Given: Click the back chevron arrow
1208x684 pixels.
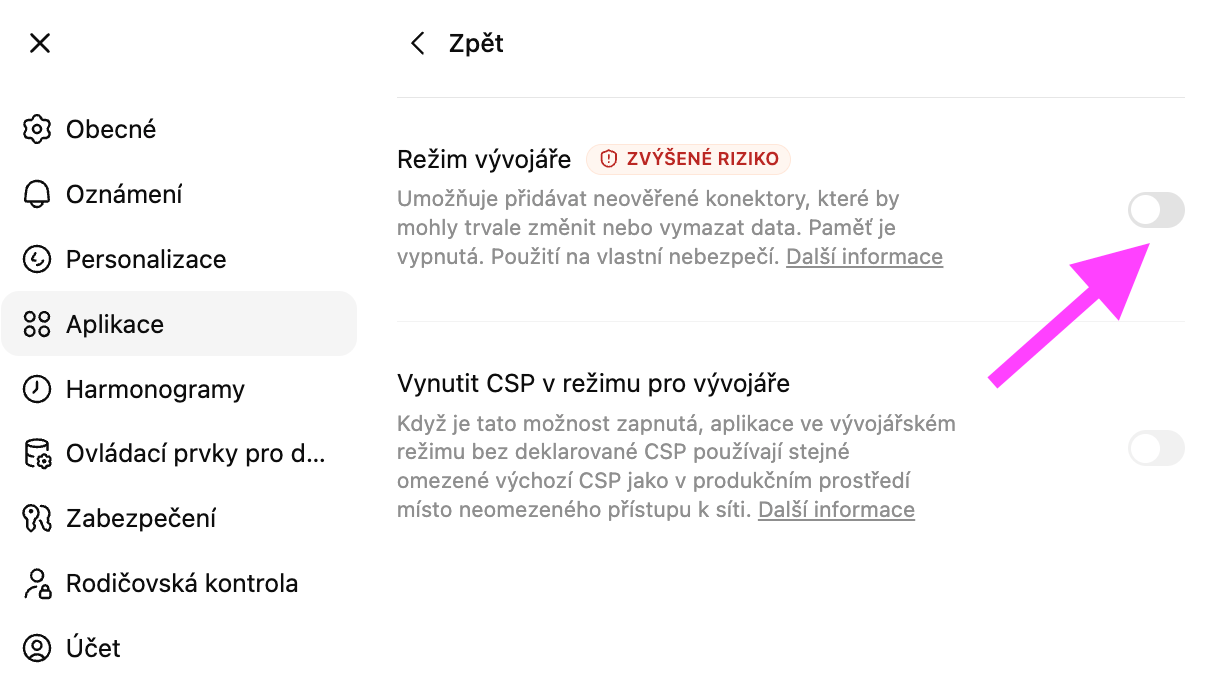Looking at the screenshot, I should pyautogui.click(x=418, y=43).
